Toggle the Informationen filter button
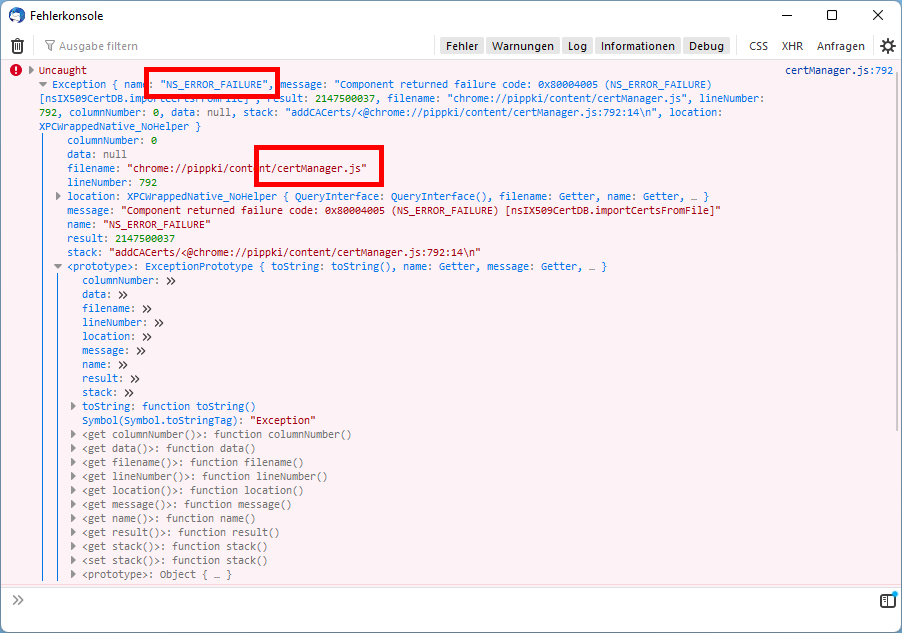Image resolution: width=902 pixels, height=633 pixels. 637,46
